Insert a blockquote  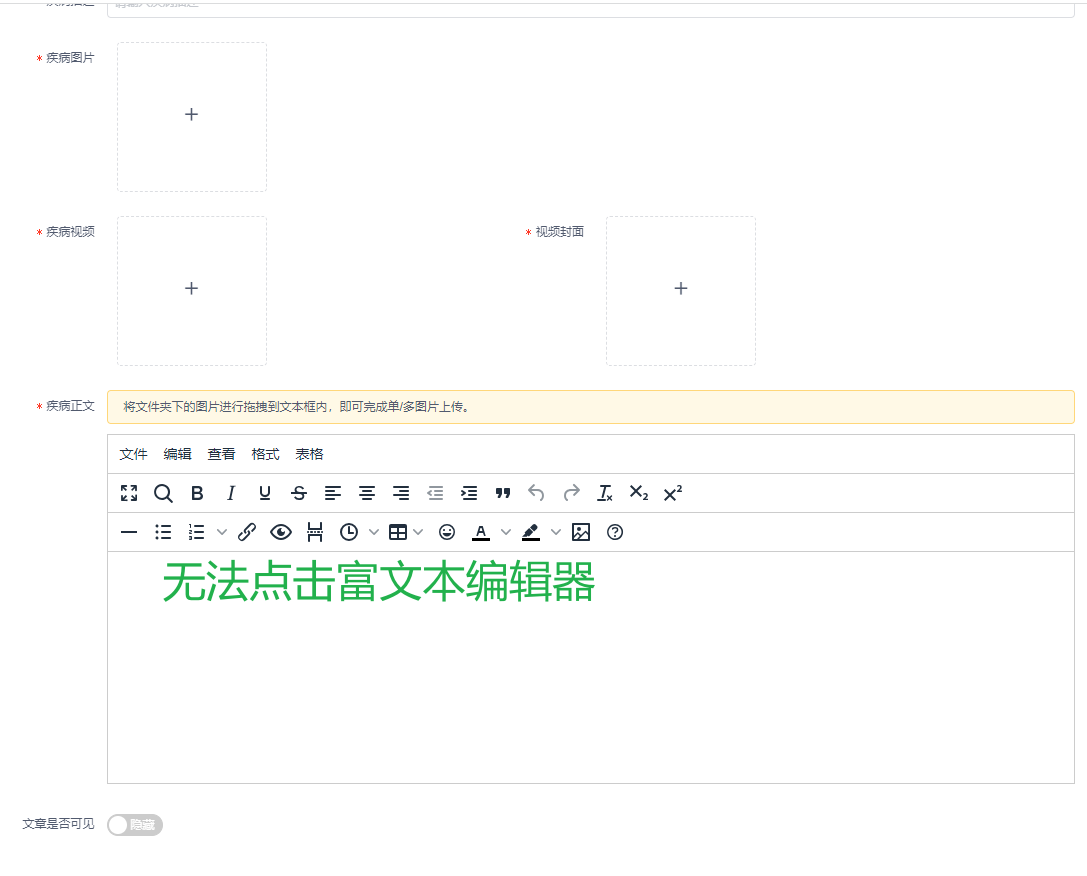503,492
